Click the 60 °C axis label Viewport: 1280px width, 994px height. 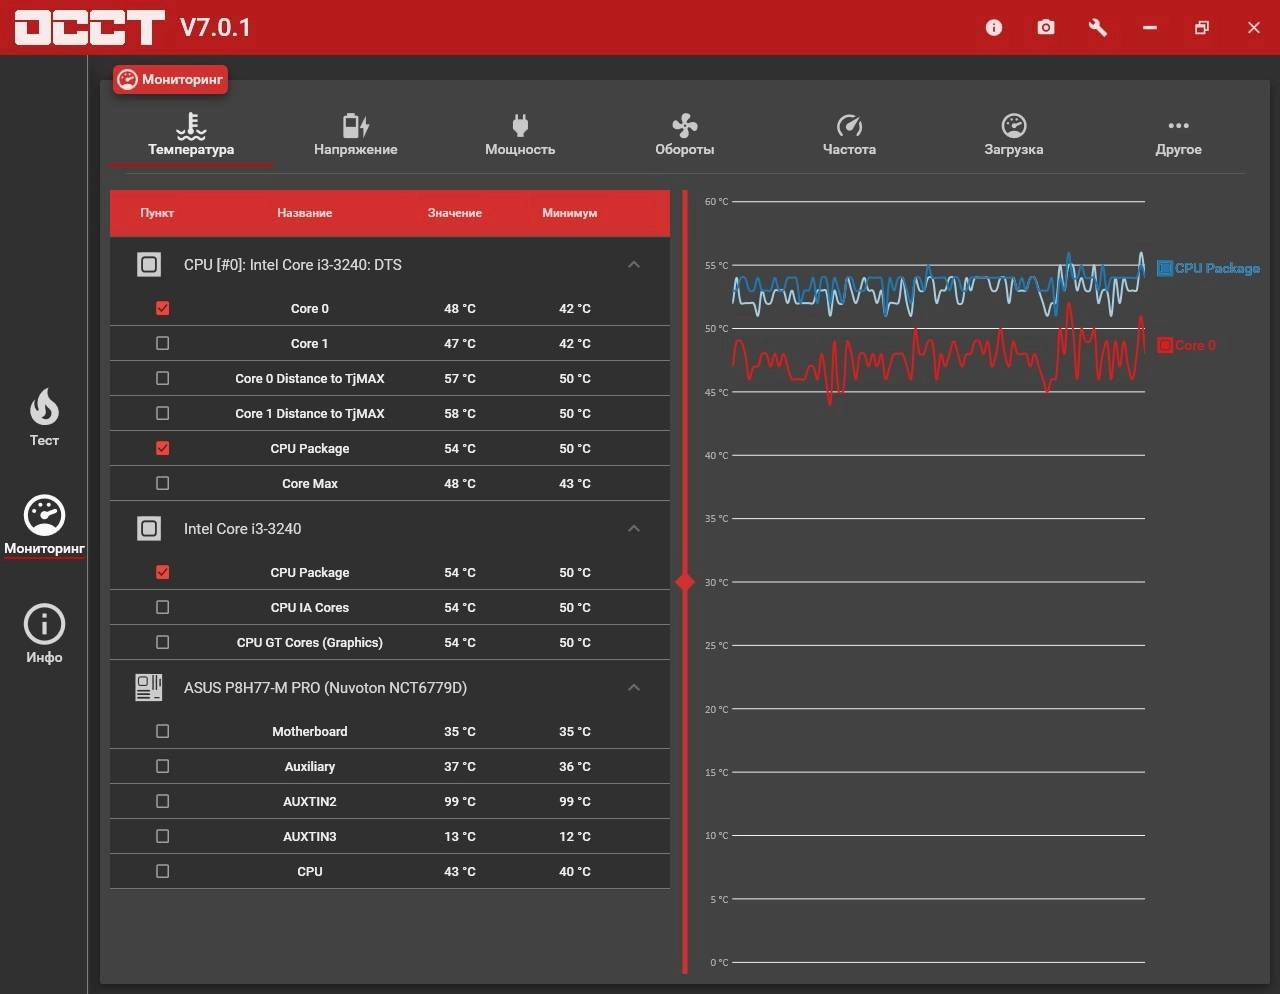pos(716,201)
